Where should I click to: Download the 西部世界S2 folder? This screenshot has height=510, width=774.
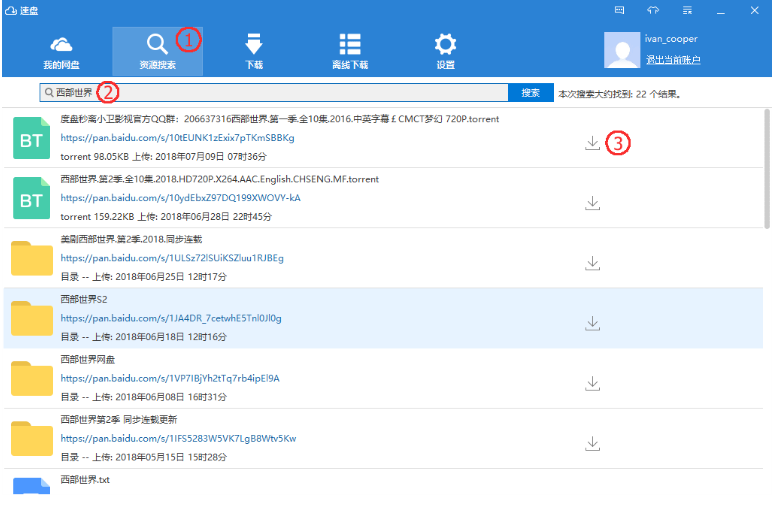(592, 323)
